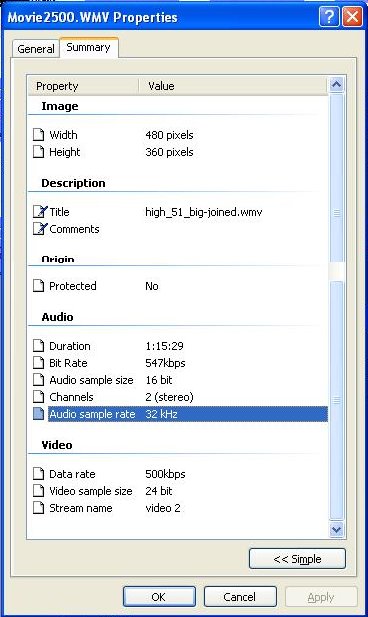Viewport: 368px width, 617px height.
Task: Click the value 32 kHz
Action: pyautogui.click(x=161, y=414)
